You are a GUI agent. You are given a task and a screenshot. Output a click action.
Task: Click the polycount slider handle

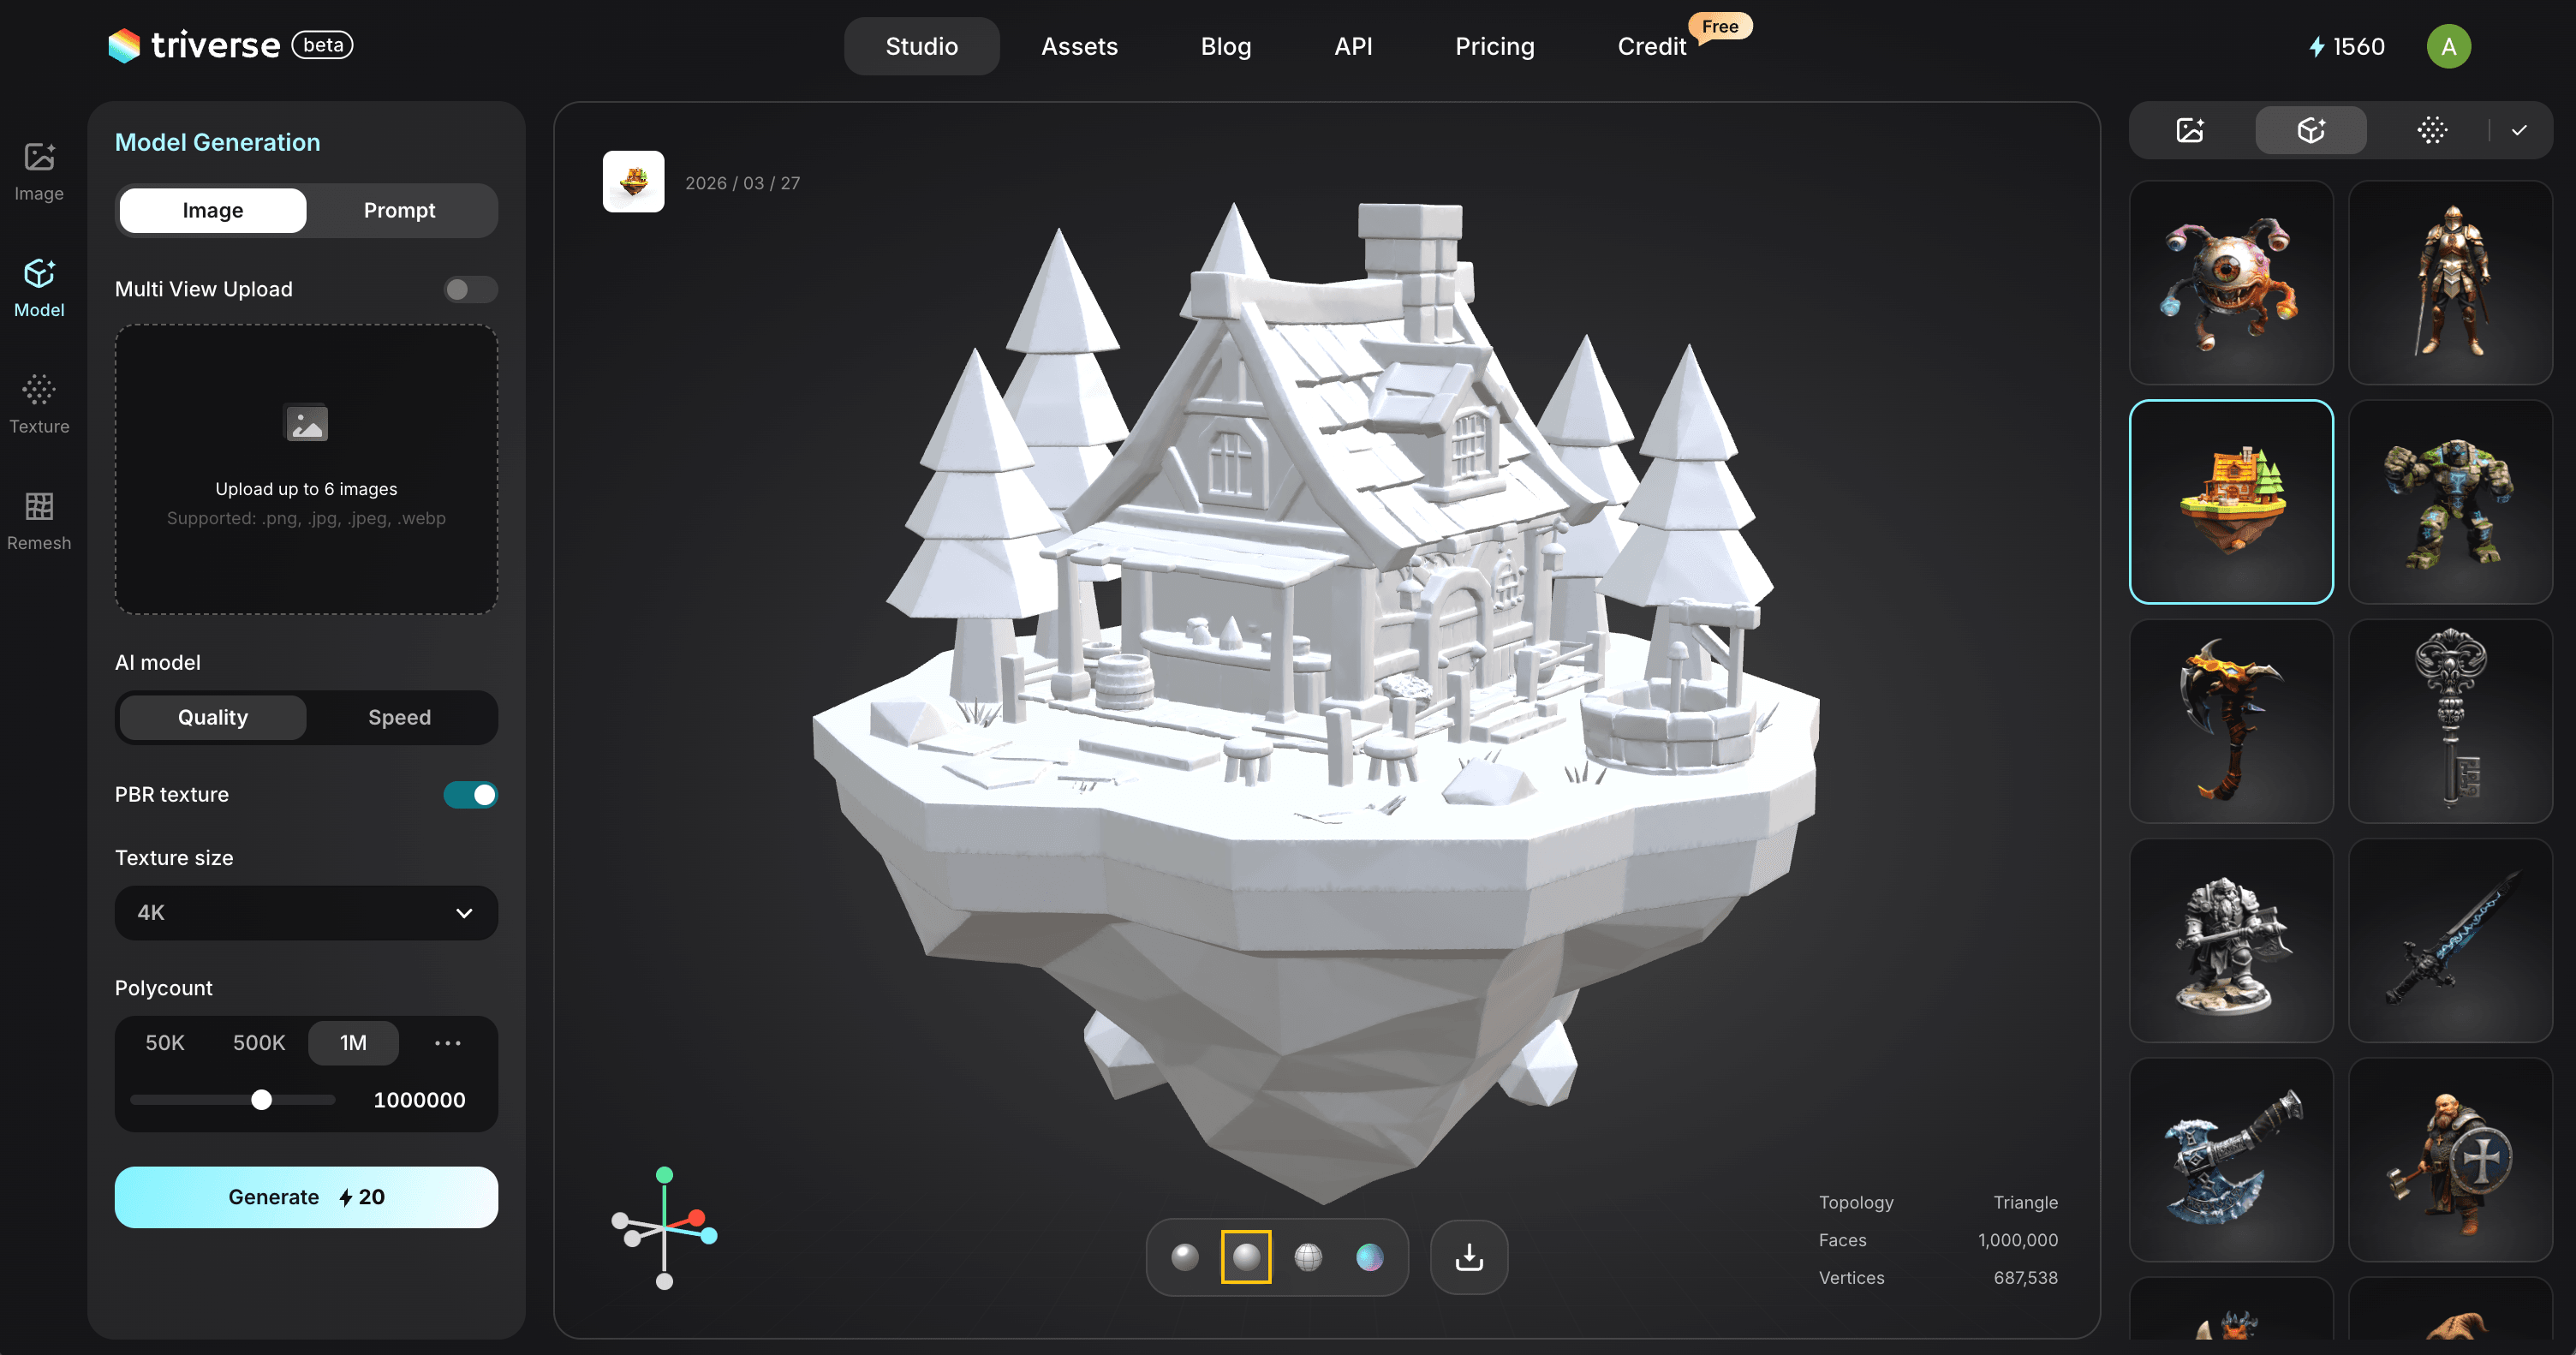(x=261, y=1100)
